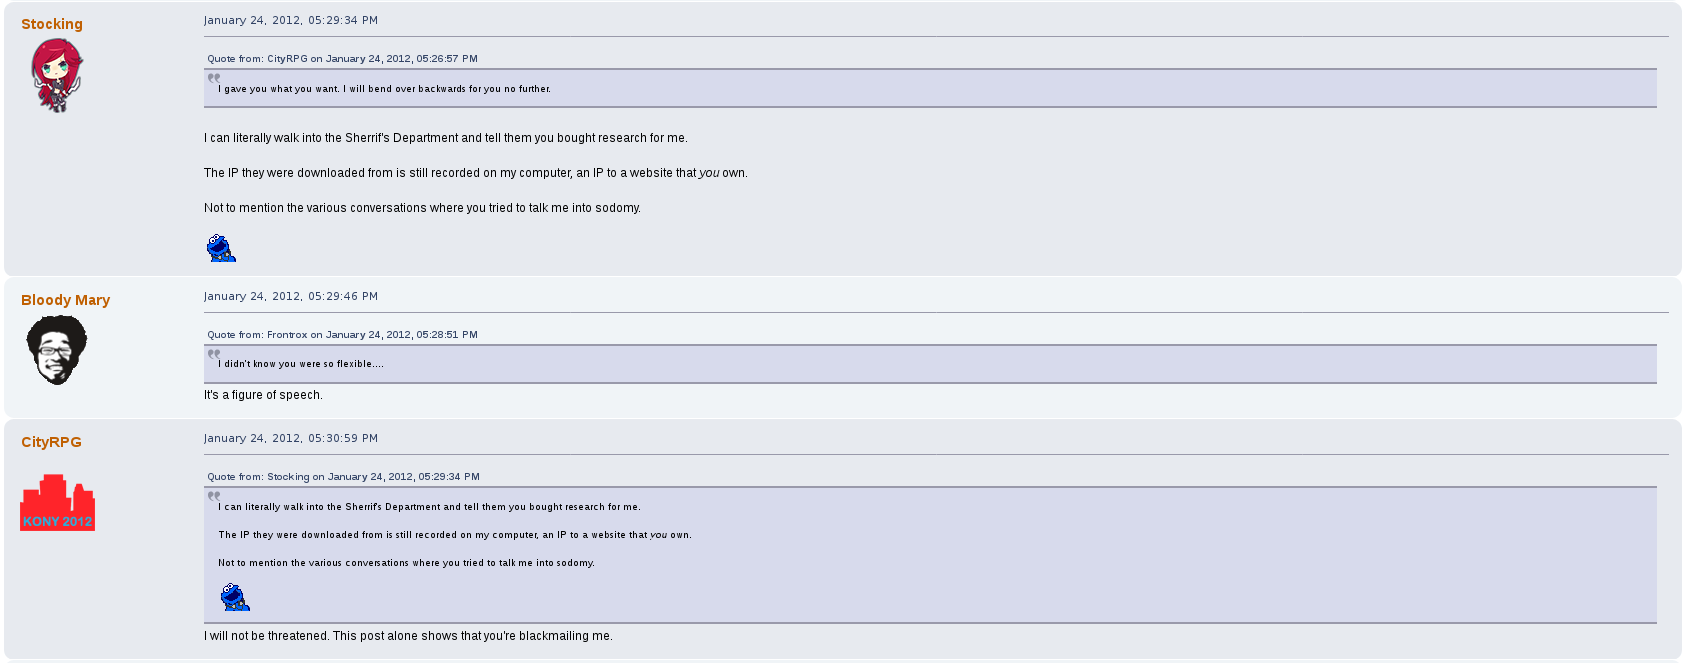This screenshot has width=1689, height=663.
Task: Click Stocking's red-haired chibi avatar
Action: coord(56,75)
